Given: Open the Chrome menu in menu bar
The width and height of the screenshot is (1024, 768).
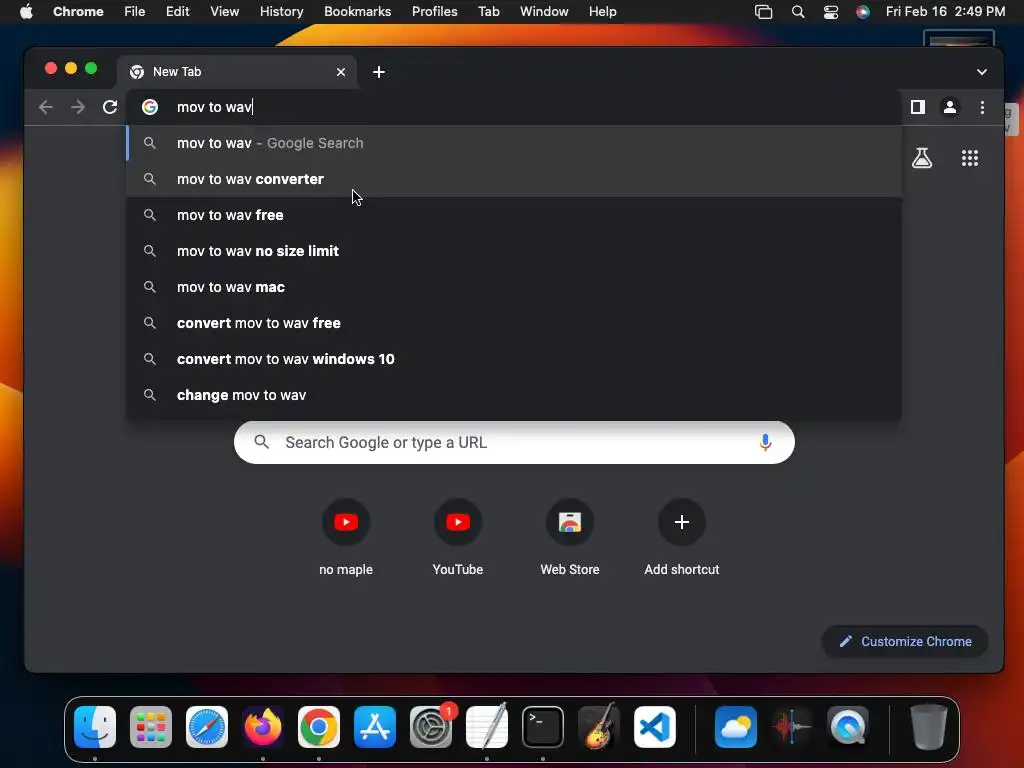Looking at the screenshot, I should pyautogui.click(x=78, y=12).
